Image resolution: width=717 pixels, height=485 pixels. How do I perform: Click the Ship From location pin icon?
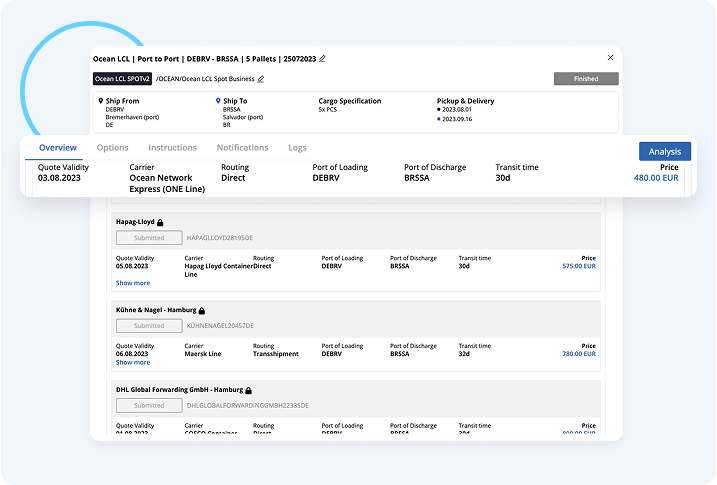coord(100,101)
